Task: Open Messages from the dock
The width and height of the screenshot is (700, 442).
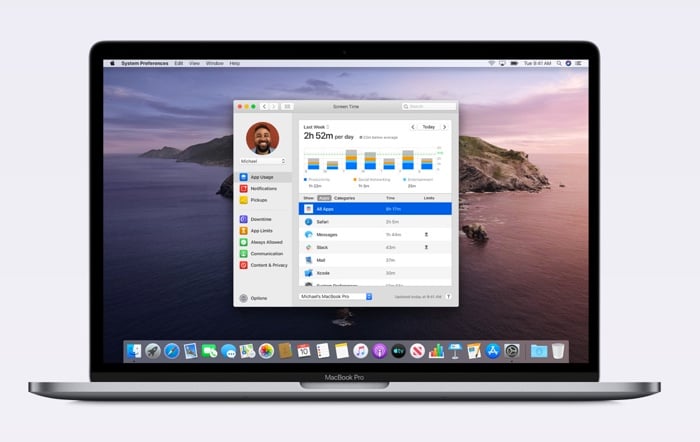Action: tap(229, 351)
